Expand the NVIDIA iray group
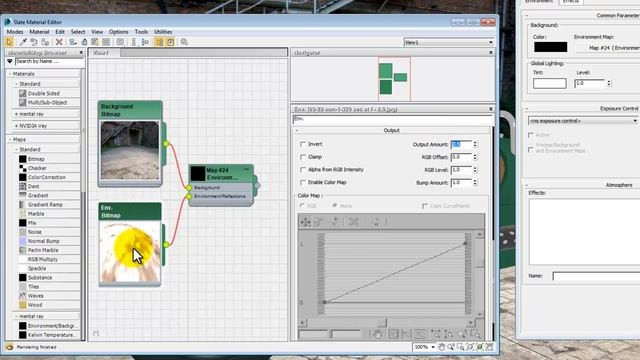Viewport: 640px width, 360px height. [x=16, y=126]
